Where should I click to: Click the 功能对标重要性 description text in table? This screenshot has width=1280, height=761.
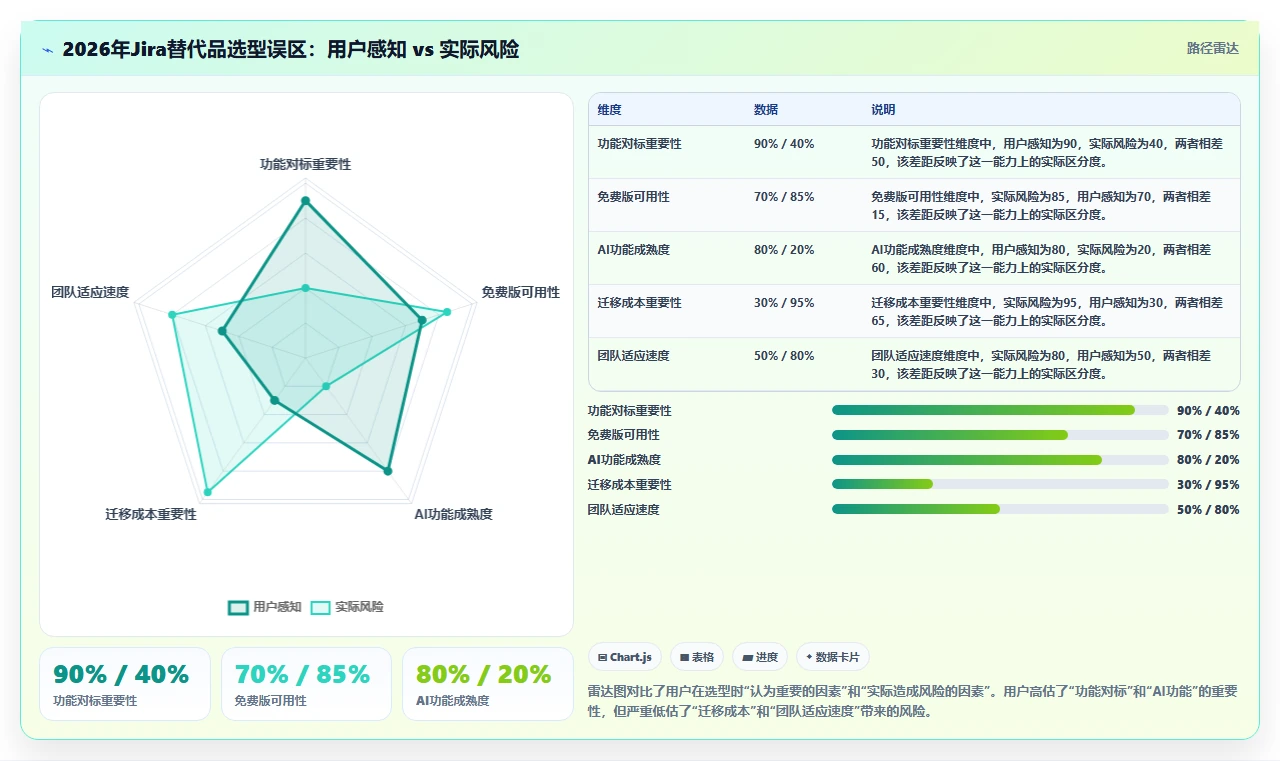[1047, 152]
